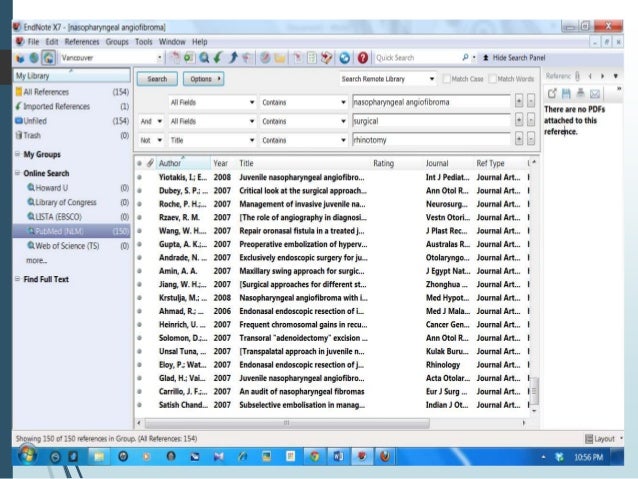Click Open Link toolbar icon
Image resolution: width=638 pixels, height=479 pixels.
[x=265, y=58]
